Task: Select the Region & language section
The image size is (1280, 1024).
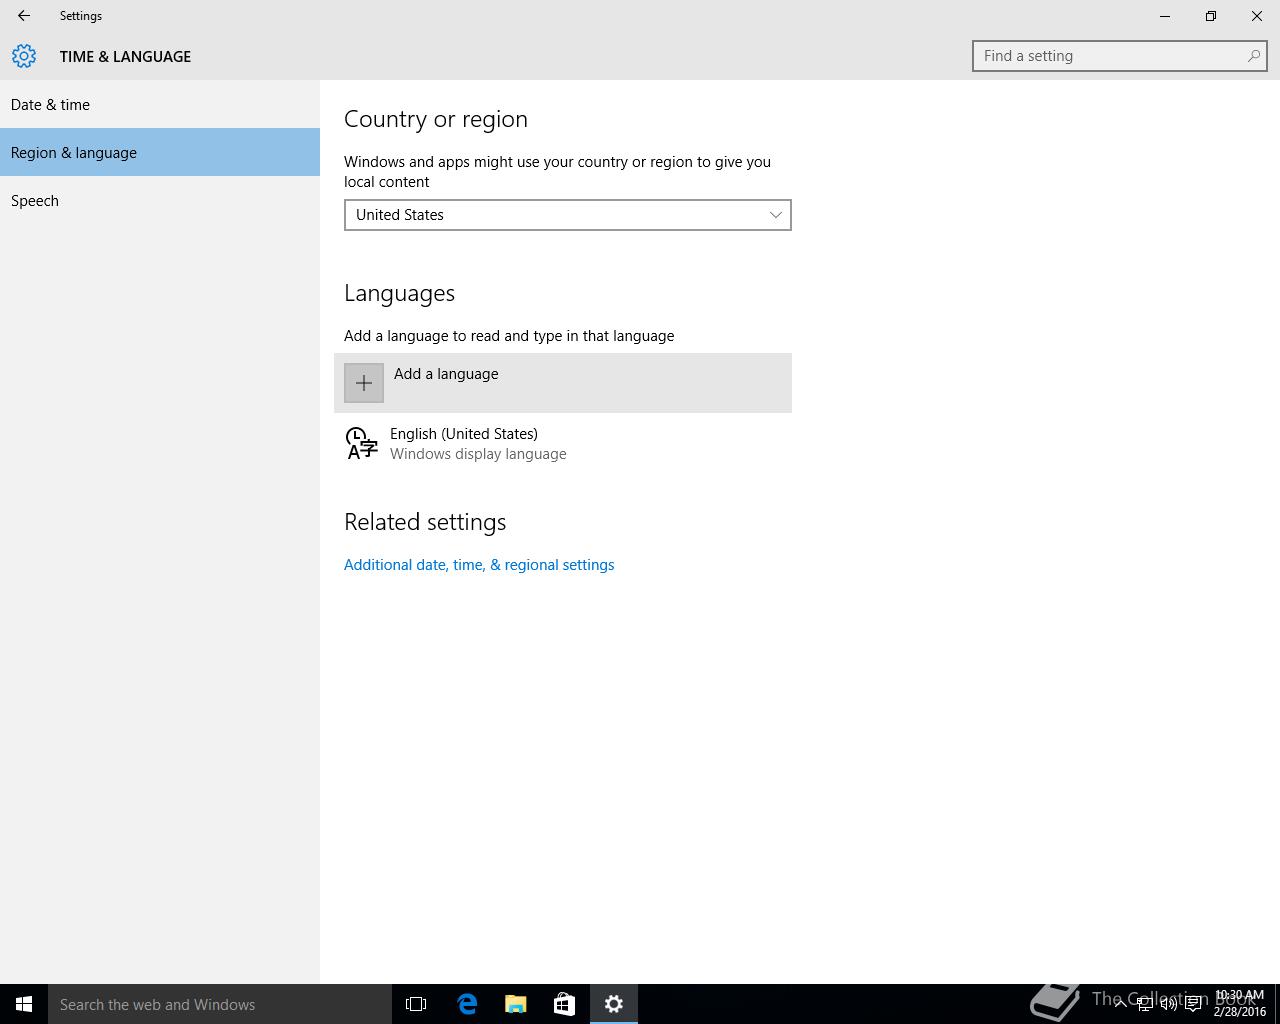Action: pos(74,153)
